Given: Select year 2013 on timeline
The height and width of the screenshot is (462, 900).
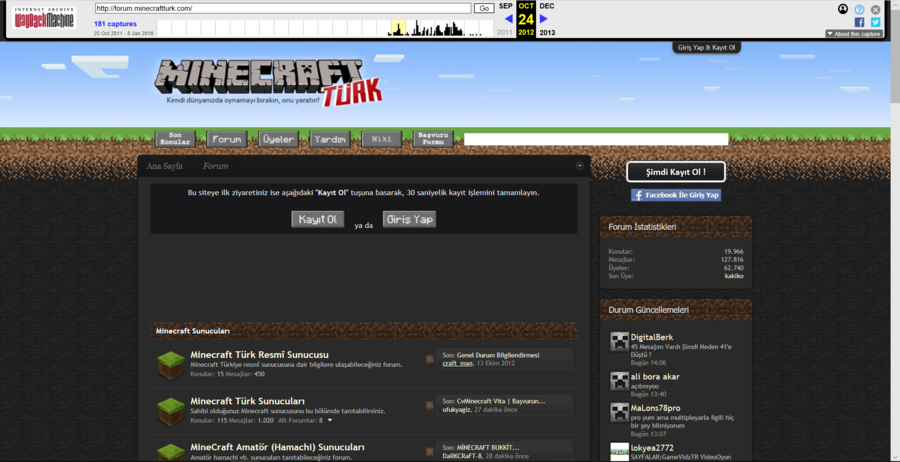Looking at the screenshot, I should 547,33.
